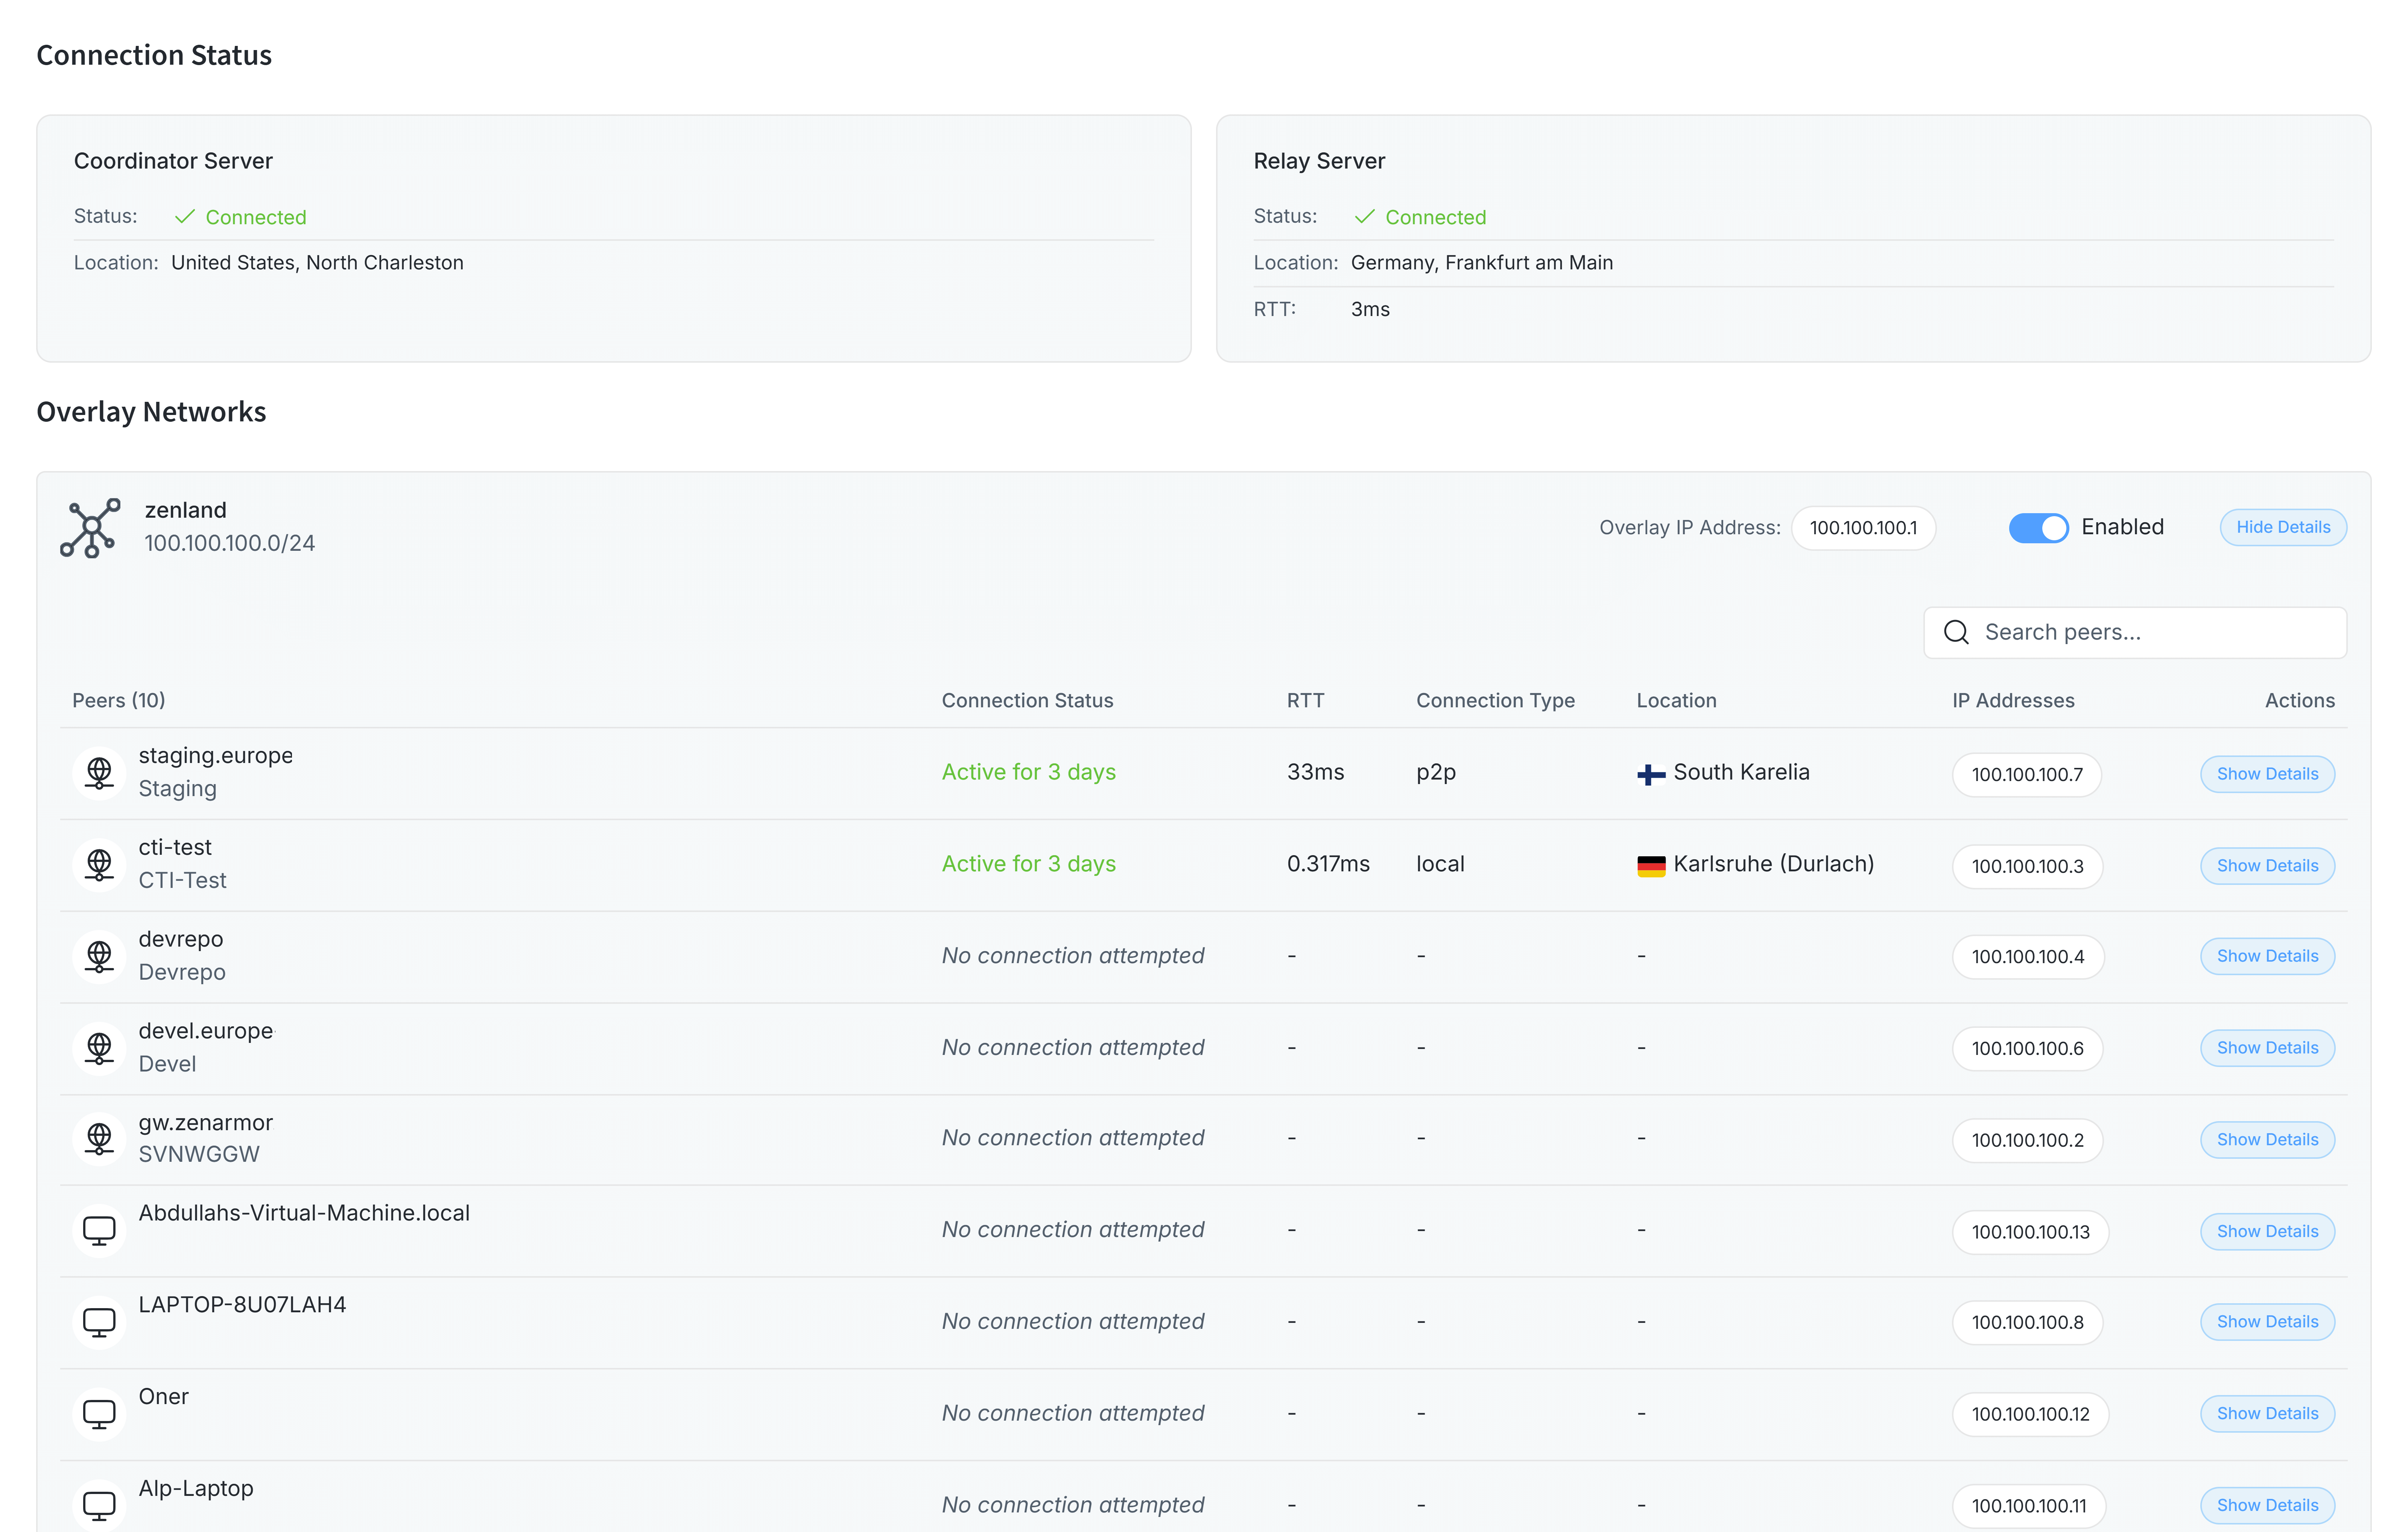The image size is (2408, 1532).
Task: Click the Abdullahs-Virtual-Machine.local monitor icon
Action: (99, 1231)
